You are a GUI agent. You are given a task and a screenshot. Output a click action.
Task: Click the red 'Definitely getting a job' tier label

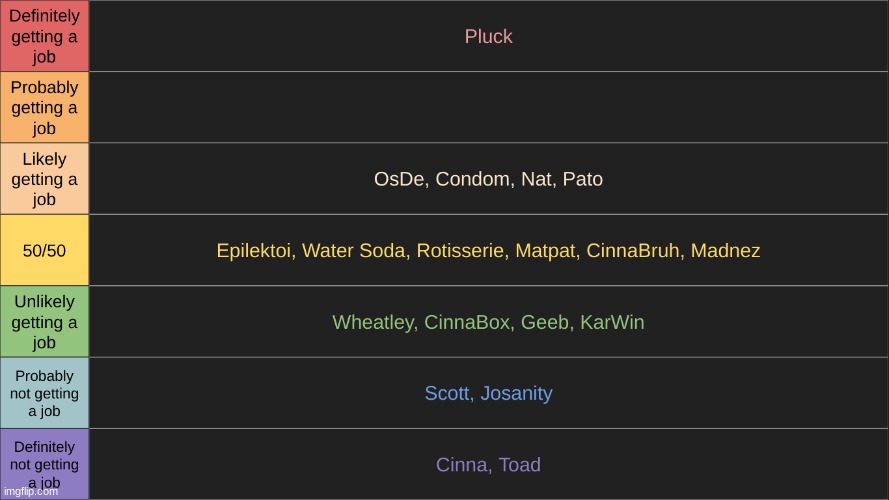coord(44,36)
